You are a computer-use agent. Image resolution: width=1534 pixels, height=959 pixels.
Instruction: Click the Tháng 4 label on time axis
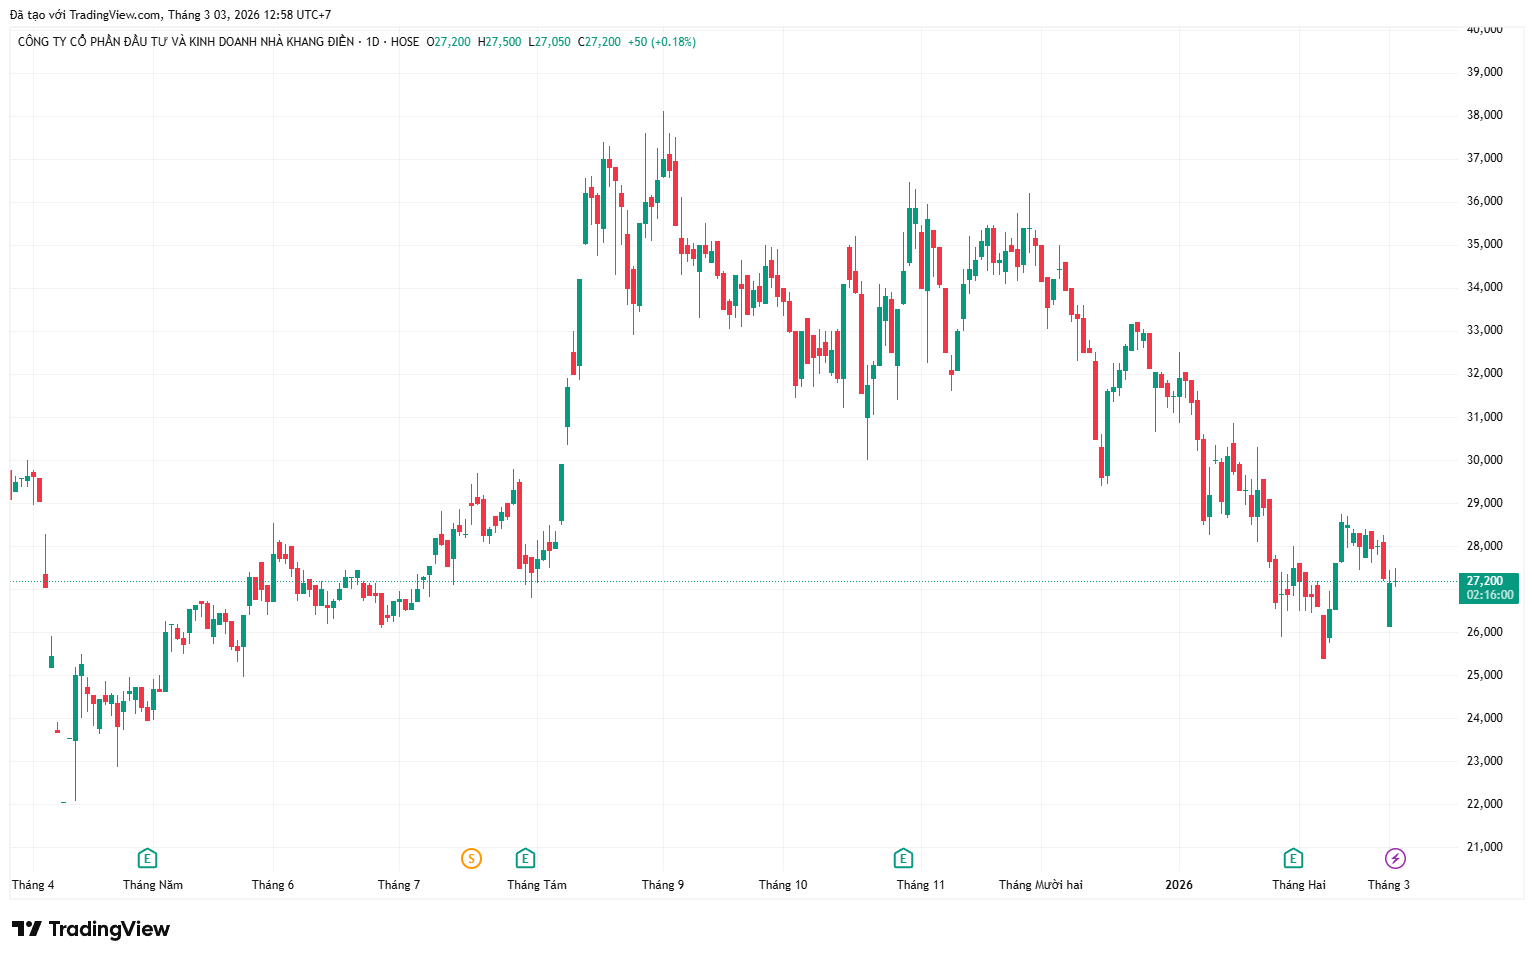point(33,885)
